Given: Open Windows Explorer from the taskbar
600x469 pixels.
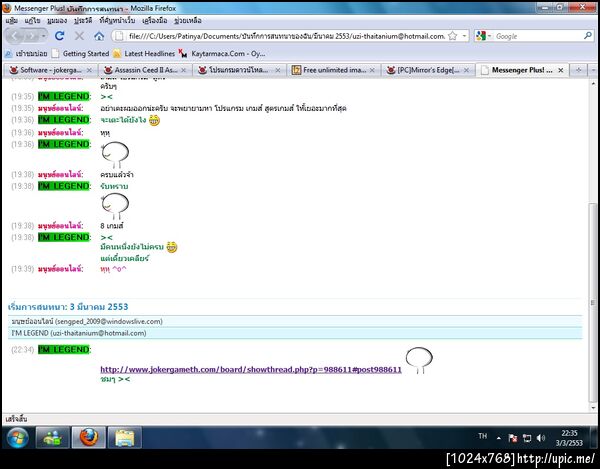Looking at the screenshot, I should pyautogui.click(x=124, y=437).
